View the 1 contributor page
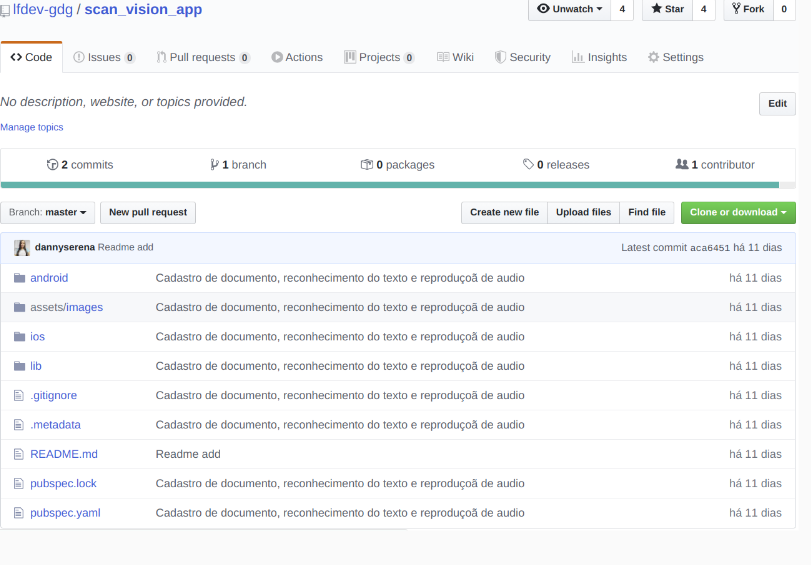This screenshot has height=565, width=811. click(x=715, y=165)
